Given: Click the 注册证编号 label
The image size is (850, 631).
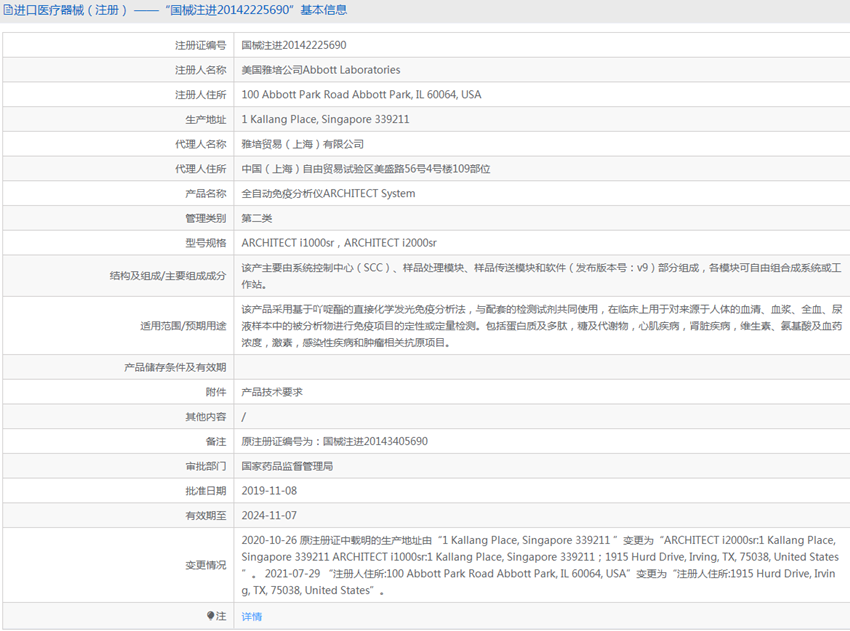Looking at the screenshot, I should (x=201, y=45).
